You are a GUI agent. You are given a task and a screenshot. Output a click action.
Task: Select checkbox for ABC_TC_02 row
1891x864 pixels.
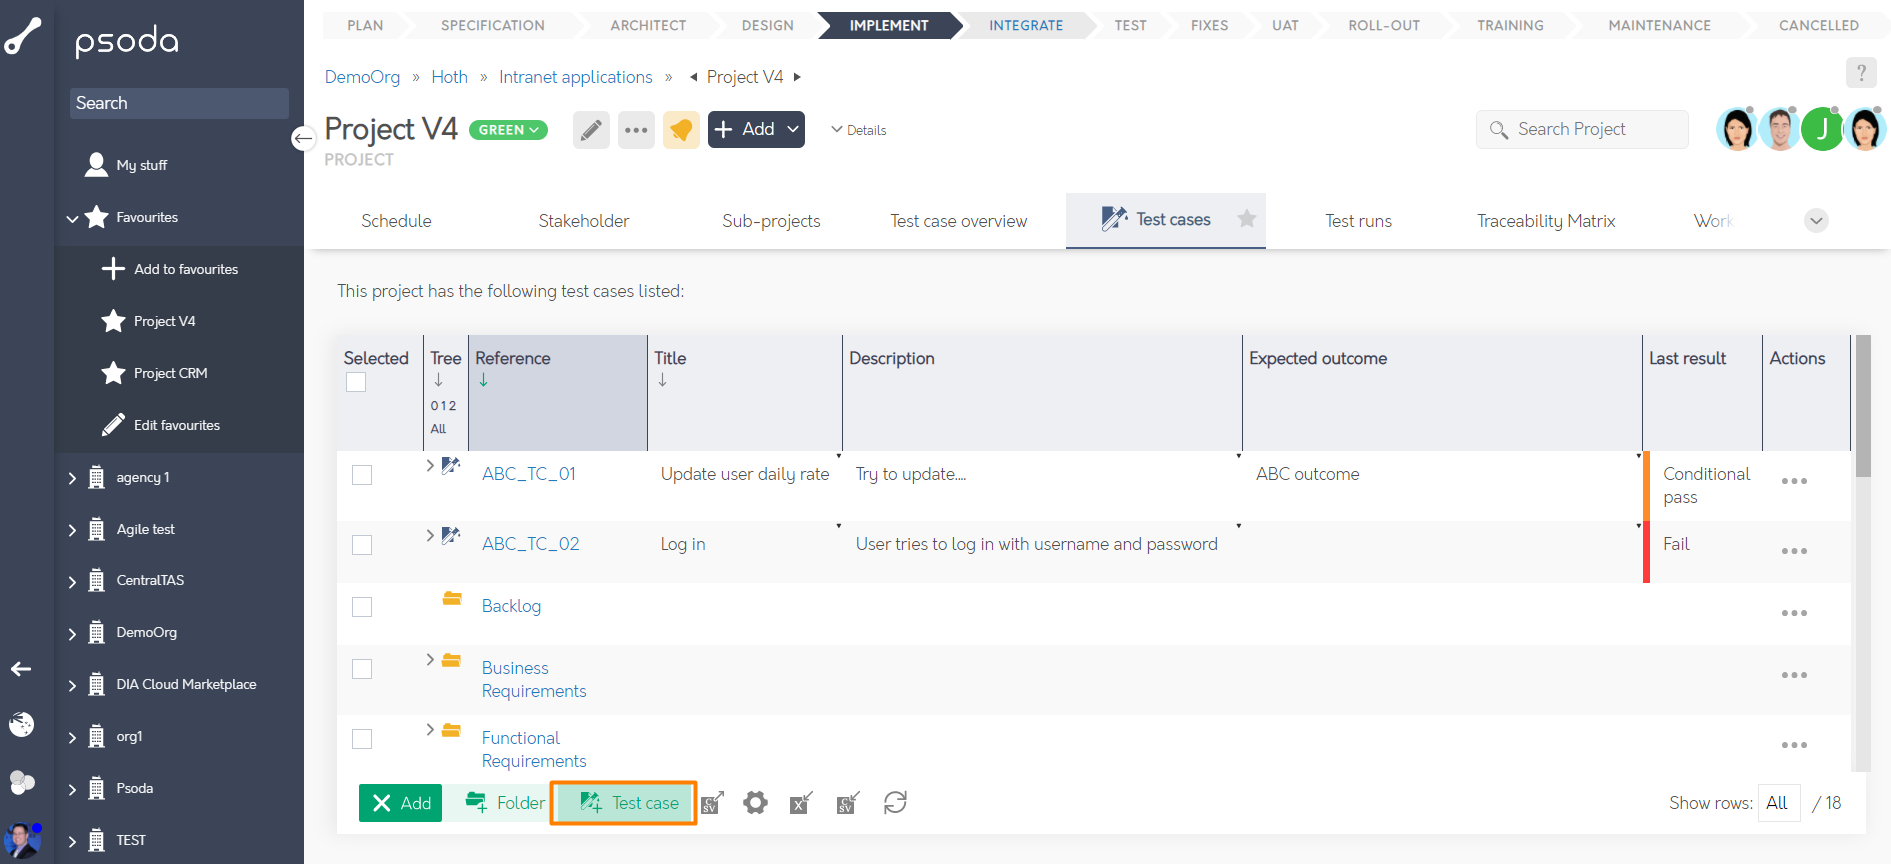tap(362, 545)
